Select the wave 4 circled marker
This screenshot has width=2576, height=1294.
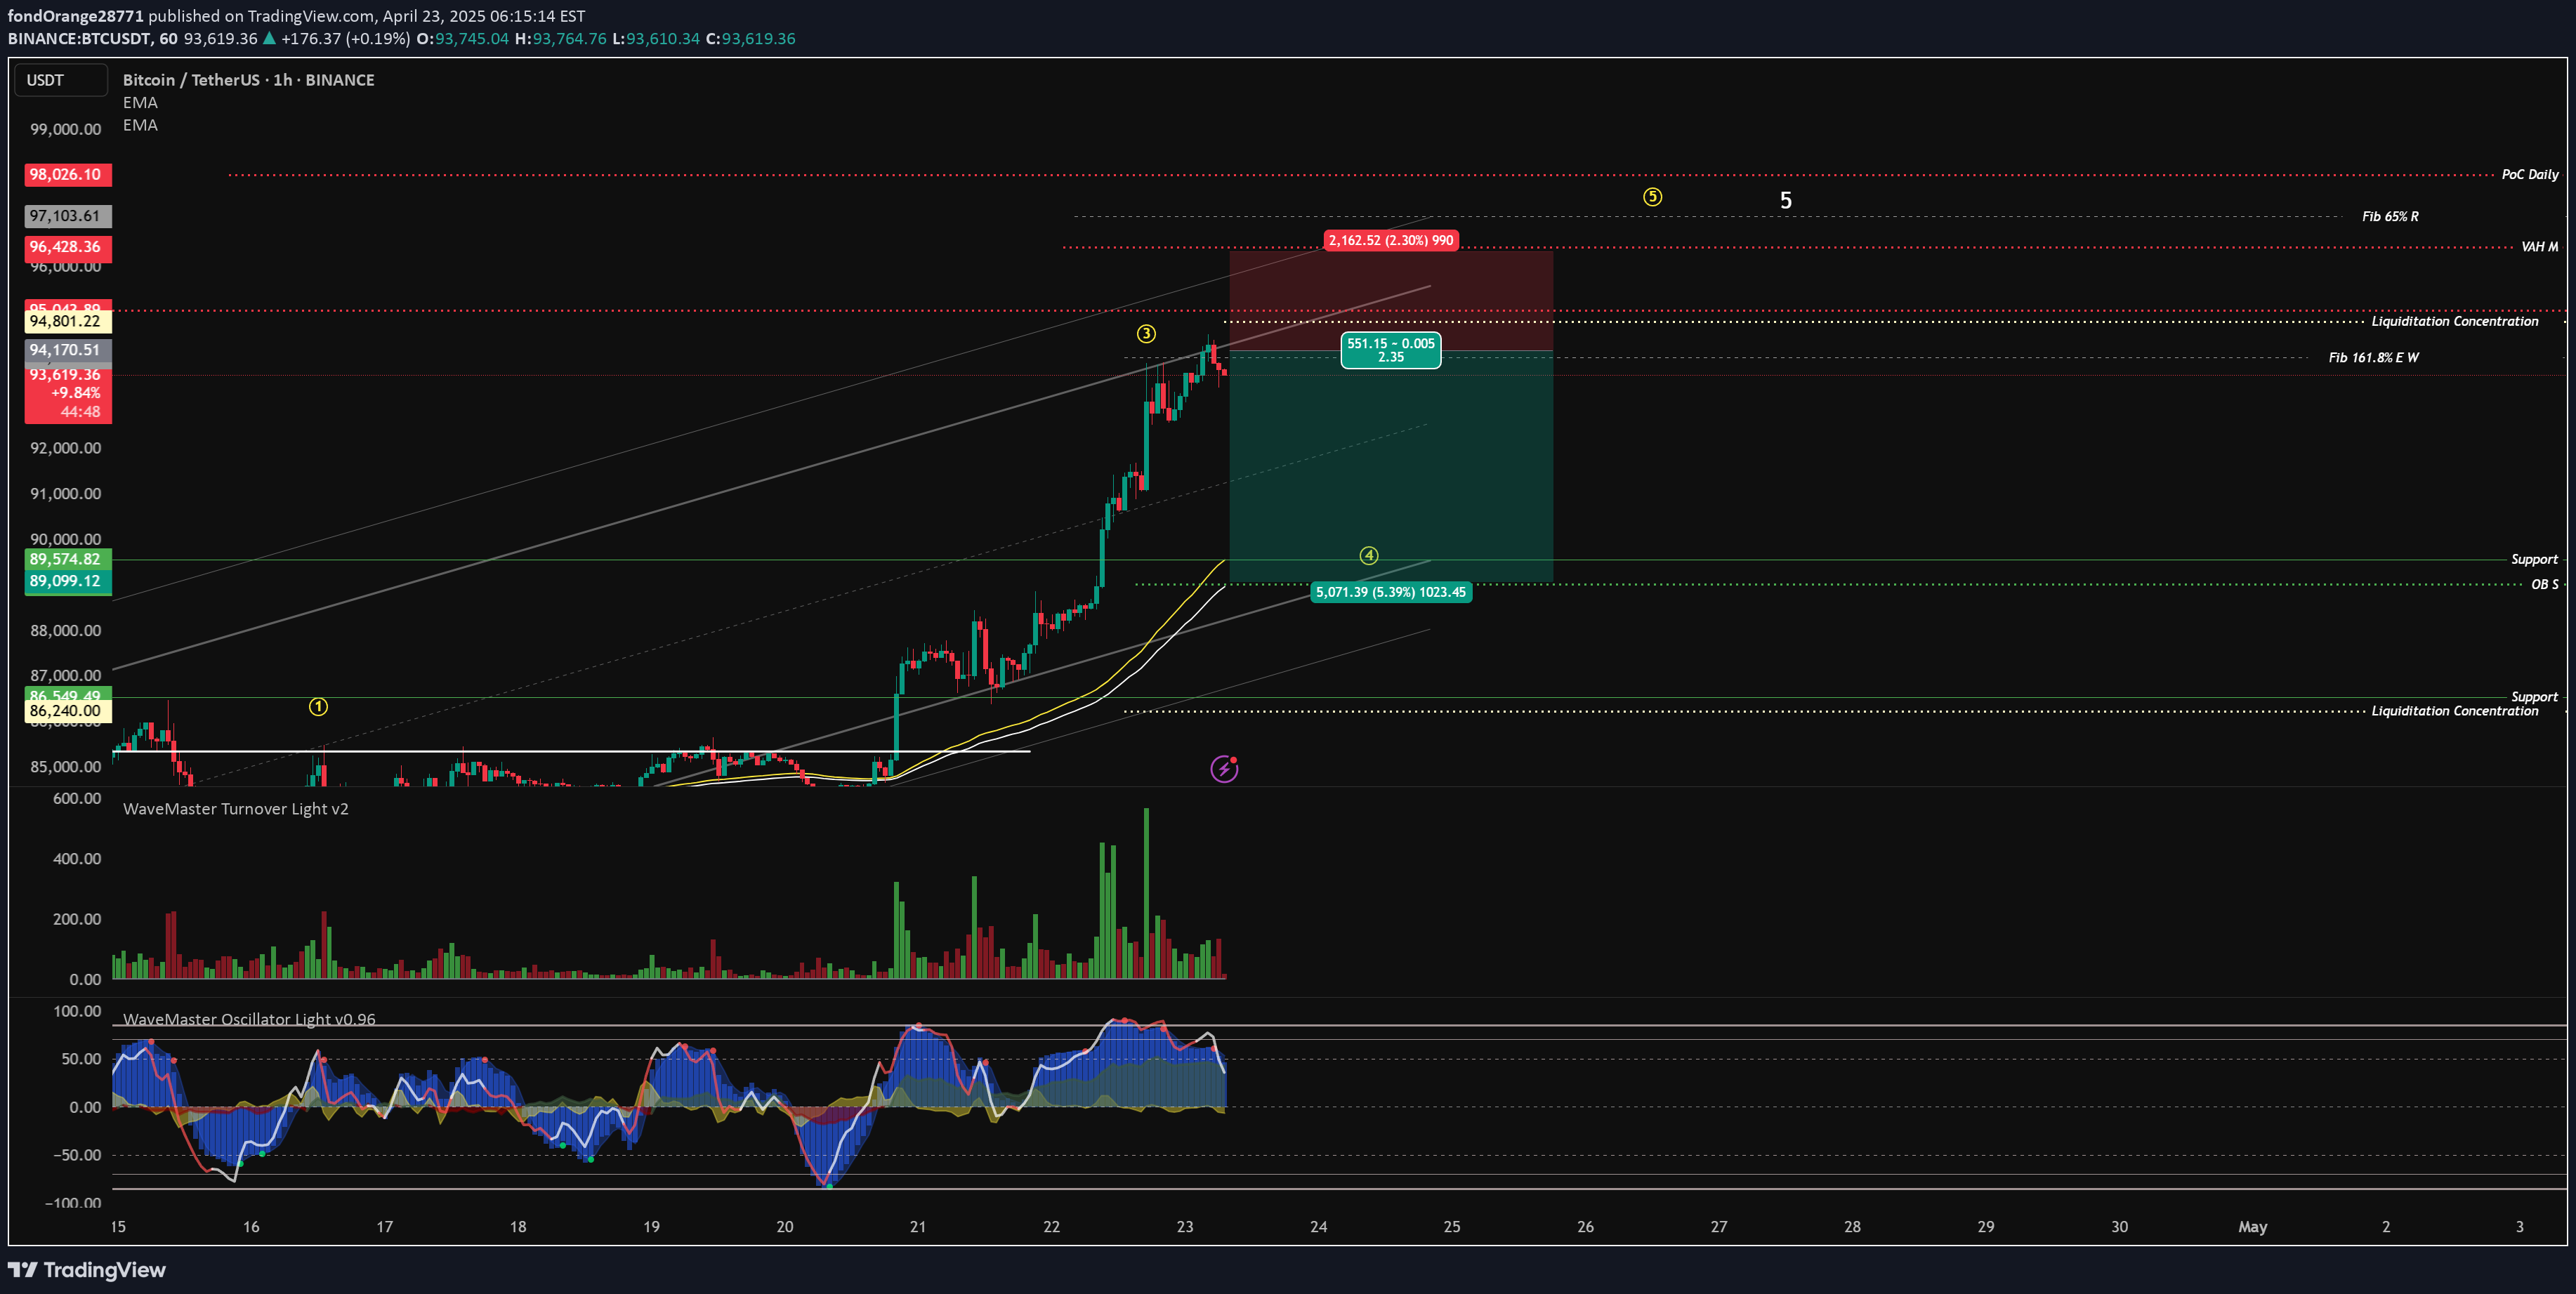tap(1369, 555)
